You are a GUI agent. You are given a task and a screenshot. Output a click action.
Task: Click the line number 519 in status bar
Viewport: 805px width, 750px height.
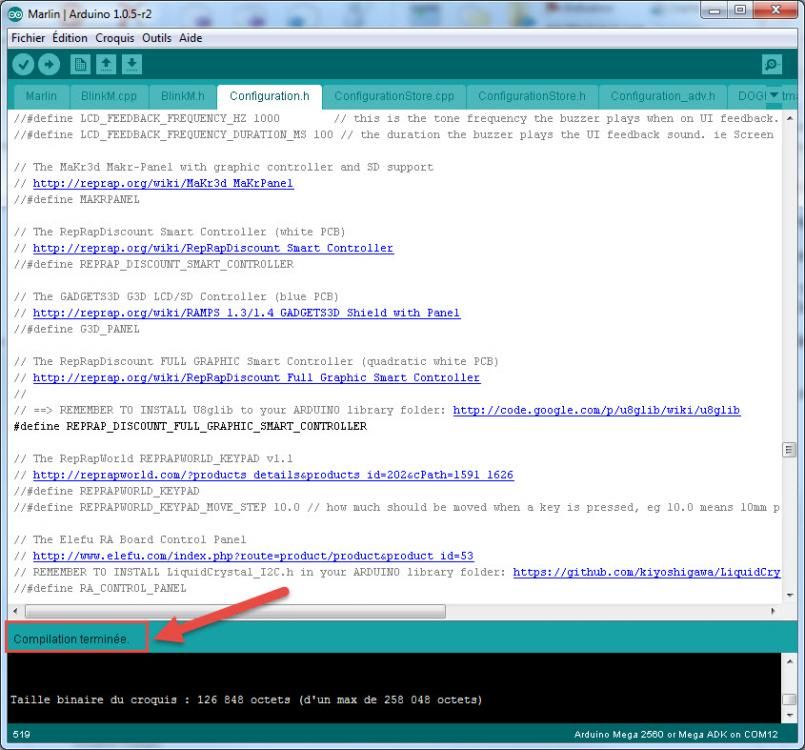[x=21, y=734]
